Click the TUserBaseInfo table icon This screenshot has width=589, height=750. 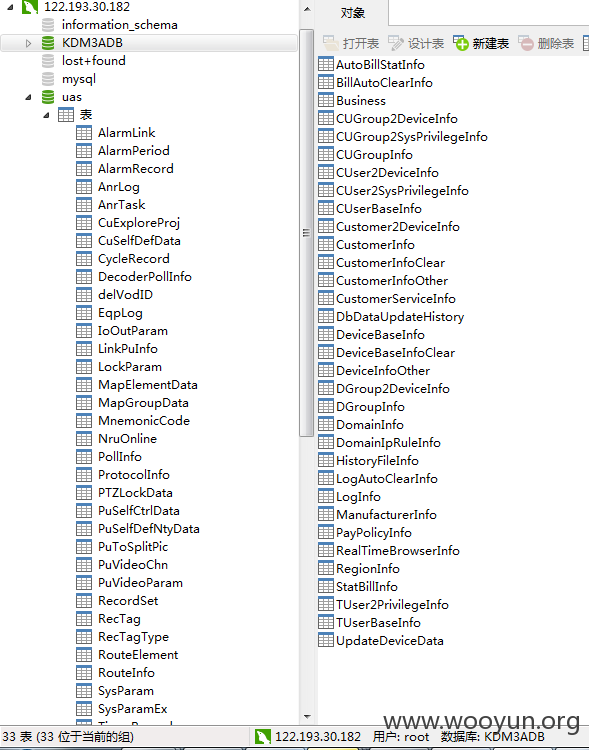(x=326, y=622)
